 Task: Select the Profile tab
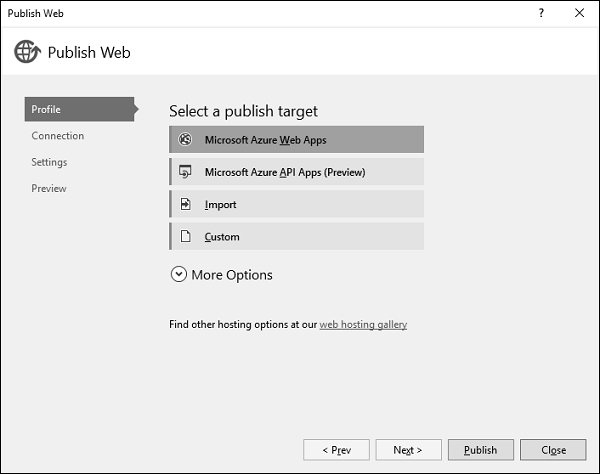pyautogui.click(x=79, y=109)
